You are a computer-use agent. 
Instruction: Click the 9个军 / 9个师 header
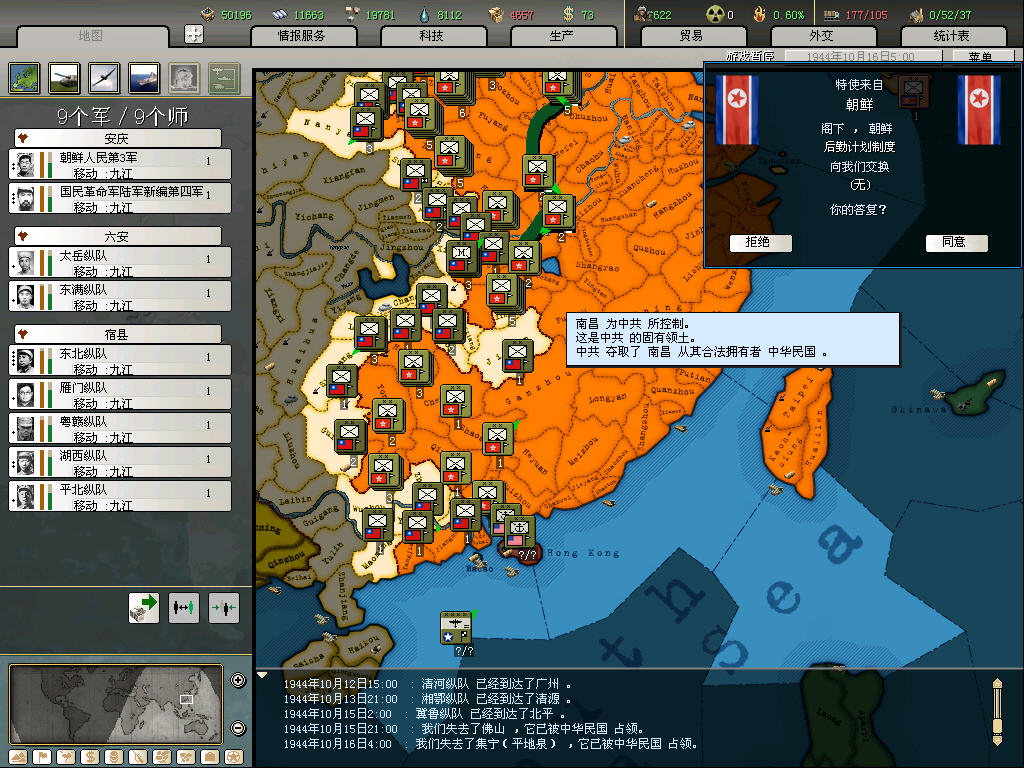coord(123,116)
